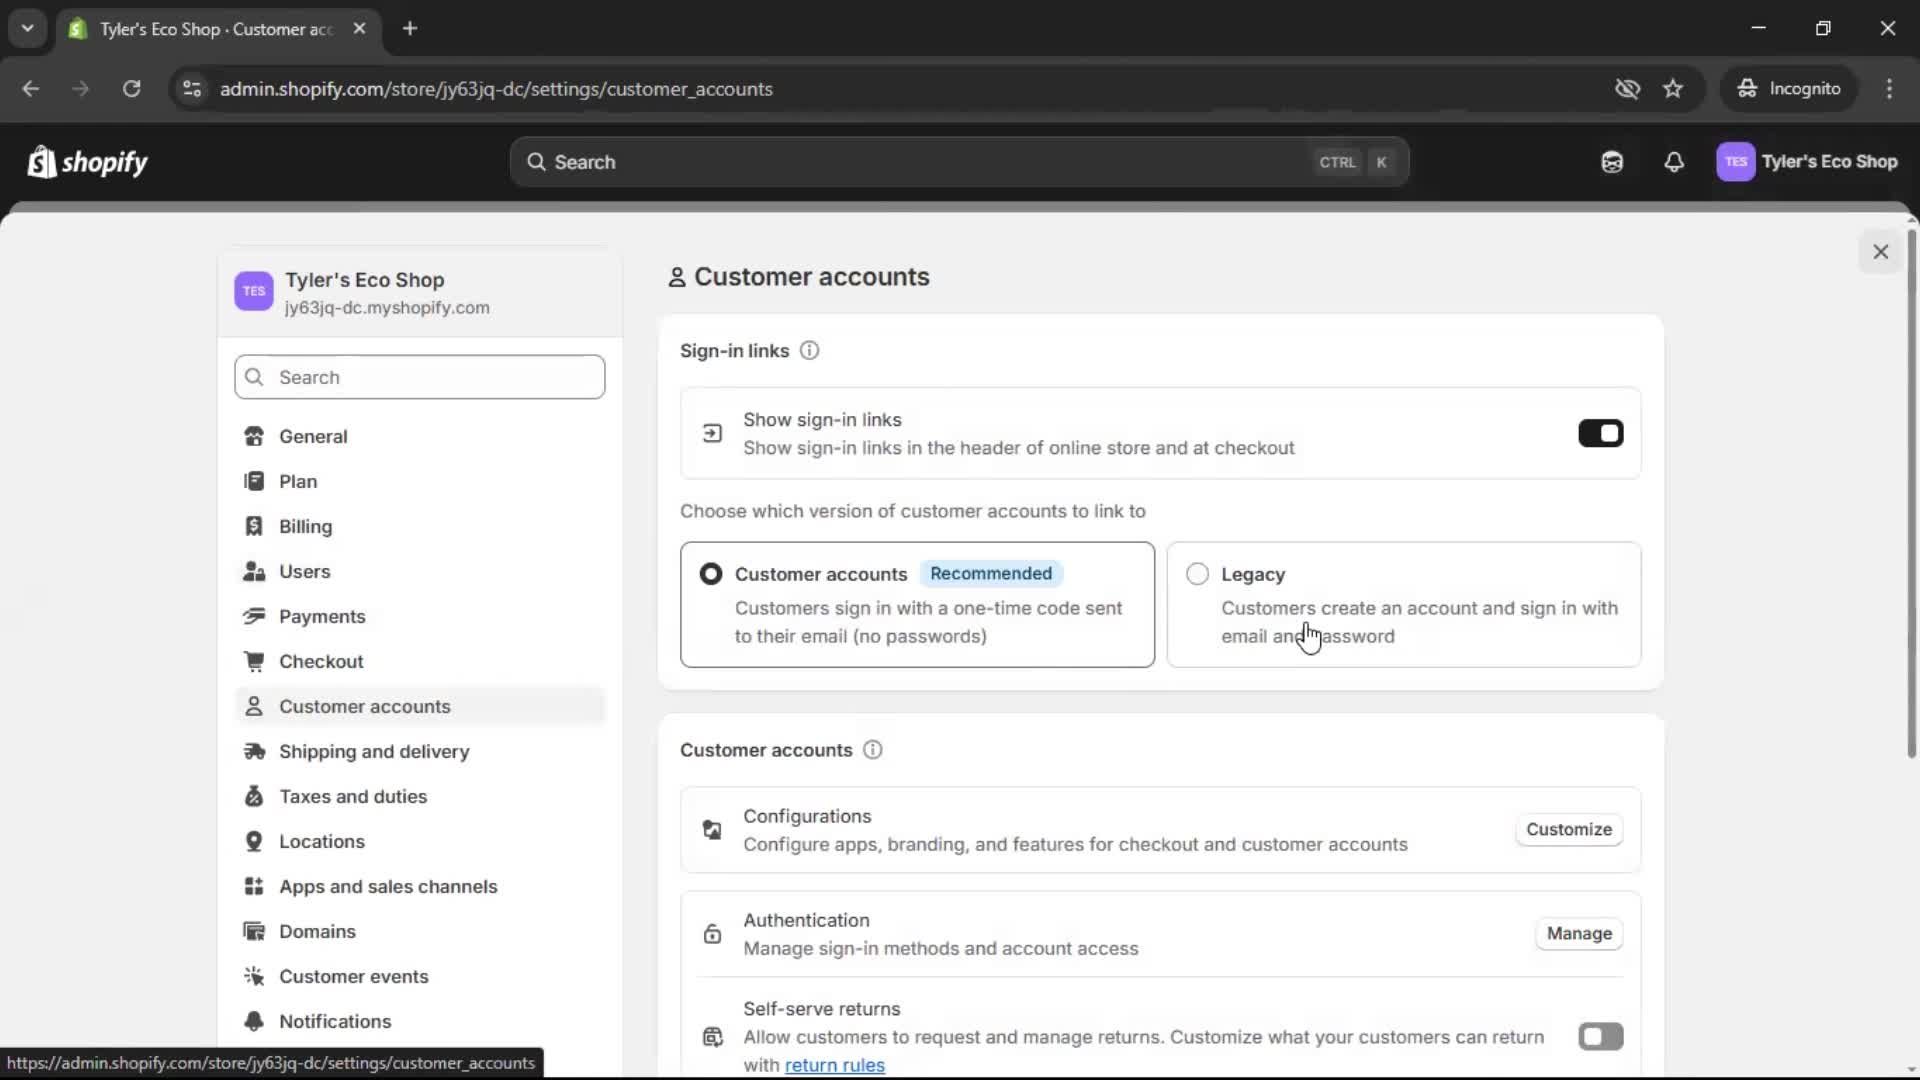Click the info icon next to Sign-in links
1920x1080 pixels.
pos(809,351)
